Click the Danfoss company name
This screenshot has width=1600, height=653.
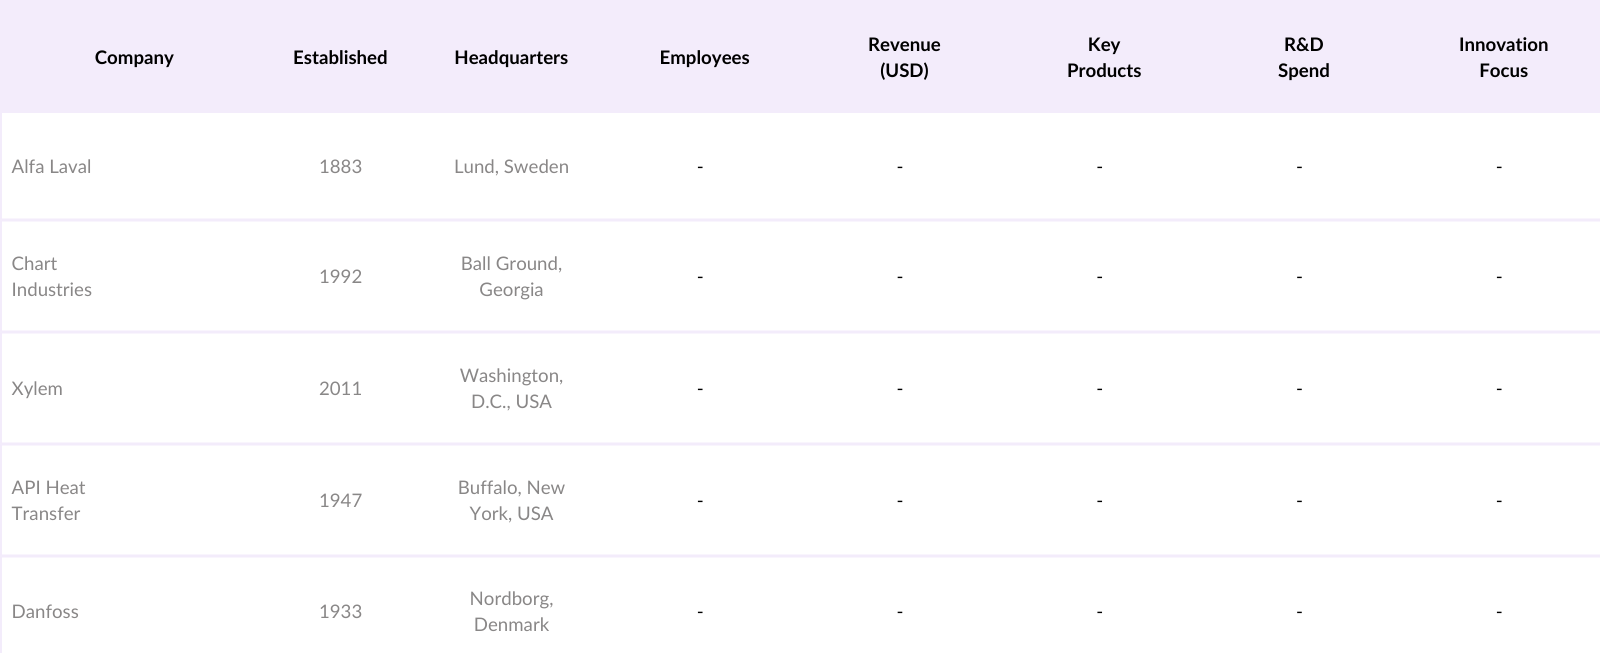45,612
